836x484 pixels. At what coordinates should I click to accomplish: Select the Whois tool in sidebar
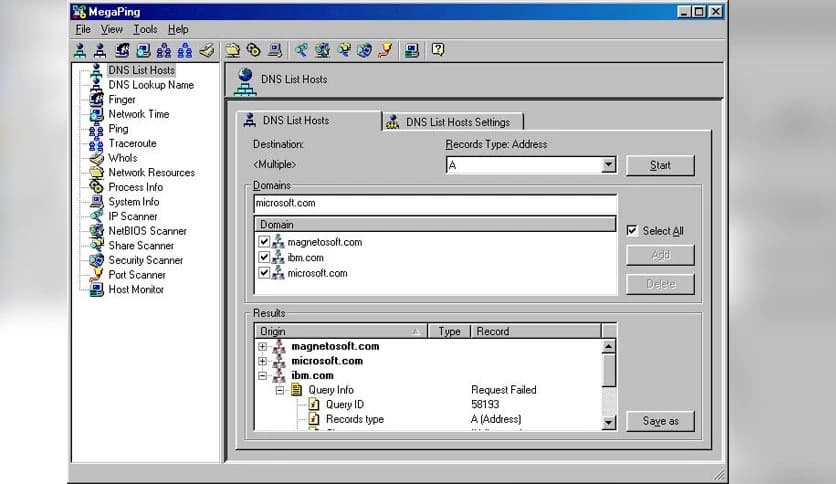(x=122, y=158)
